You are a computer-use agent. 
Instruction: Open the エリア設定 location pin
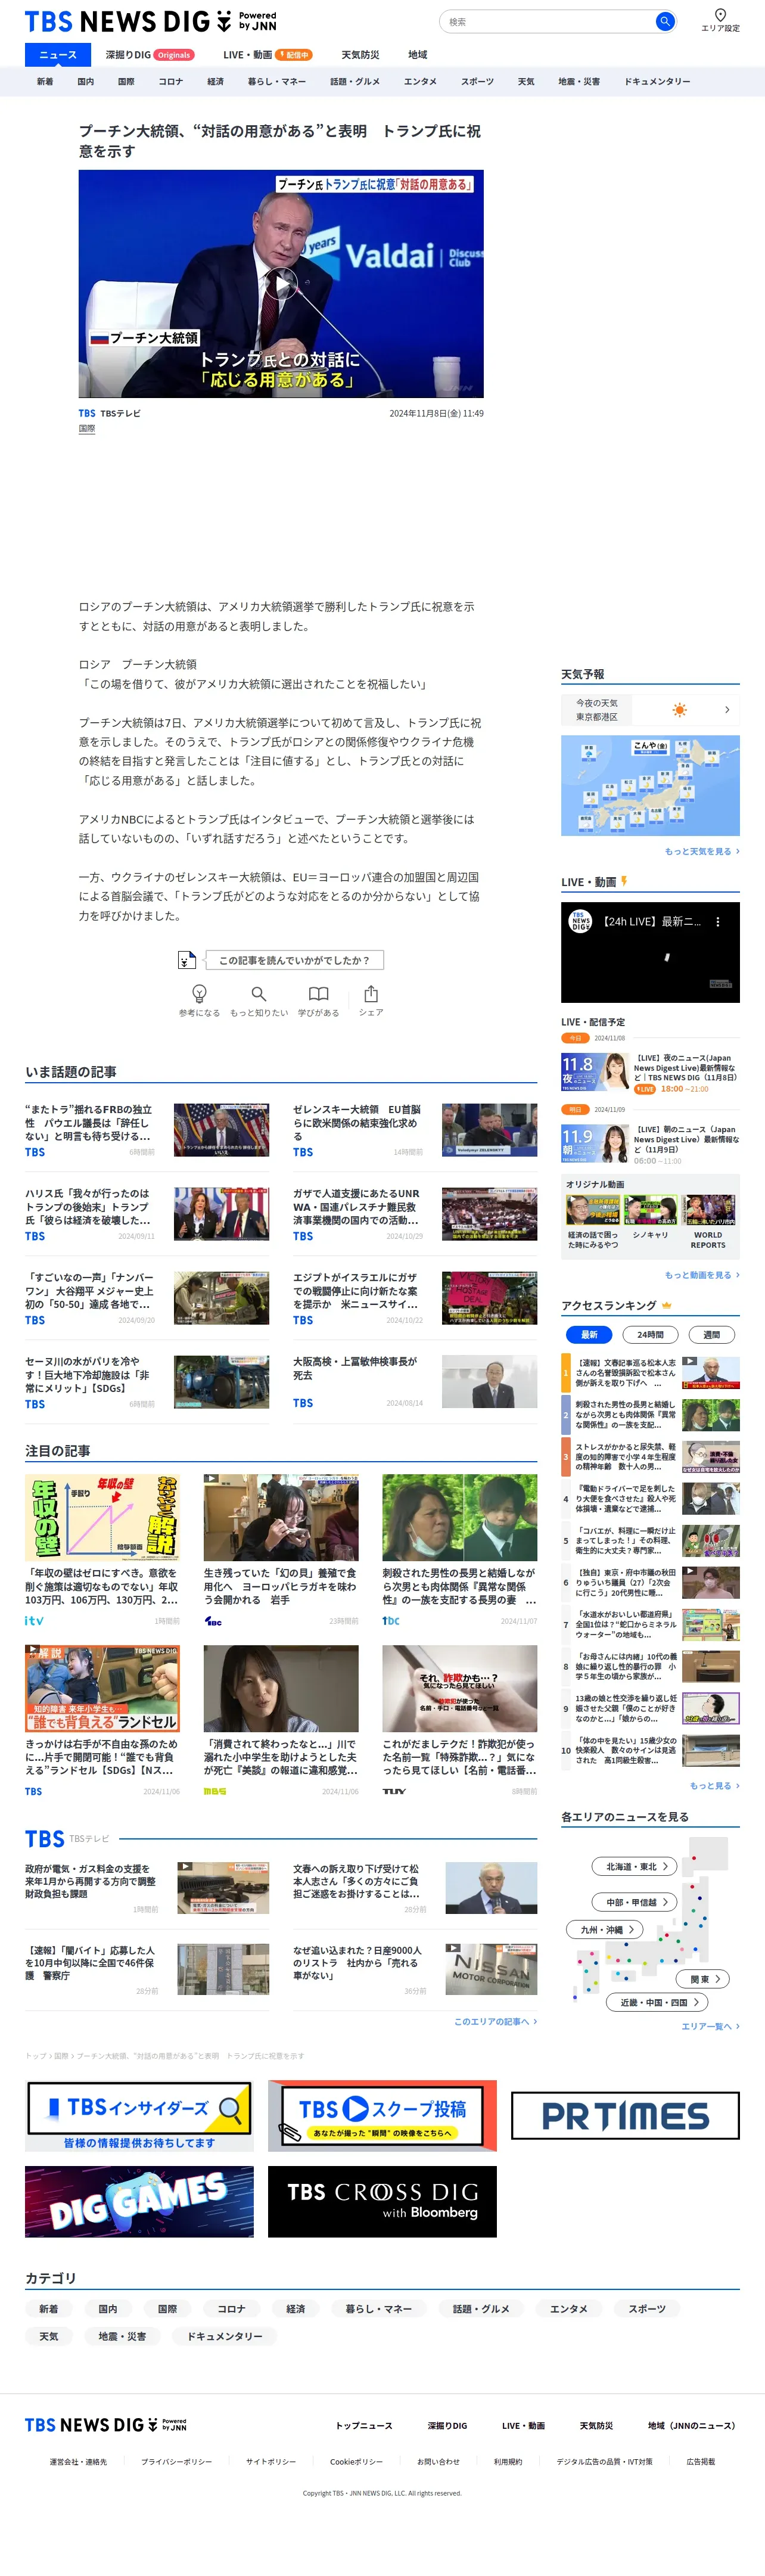(720, 20)
